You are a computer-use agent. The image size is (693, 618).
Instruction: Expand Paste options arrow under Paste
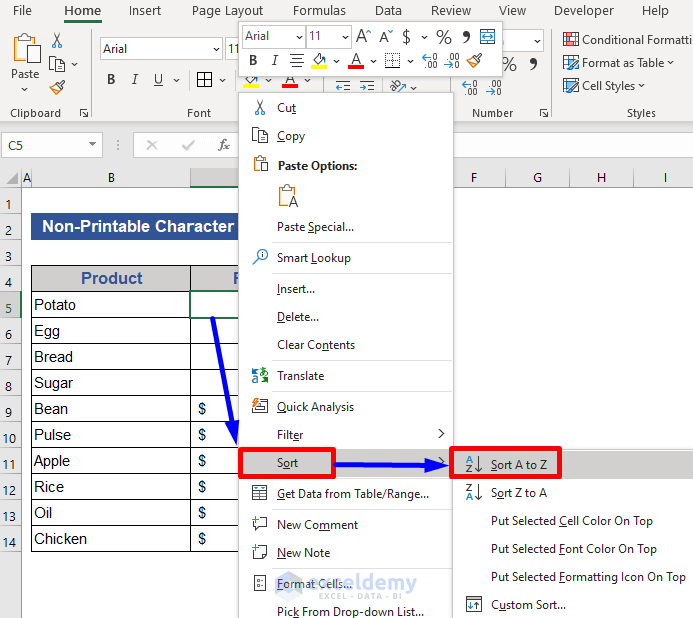pos(25,89)
